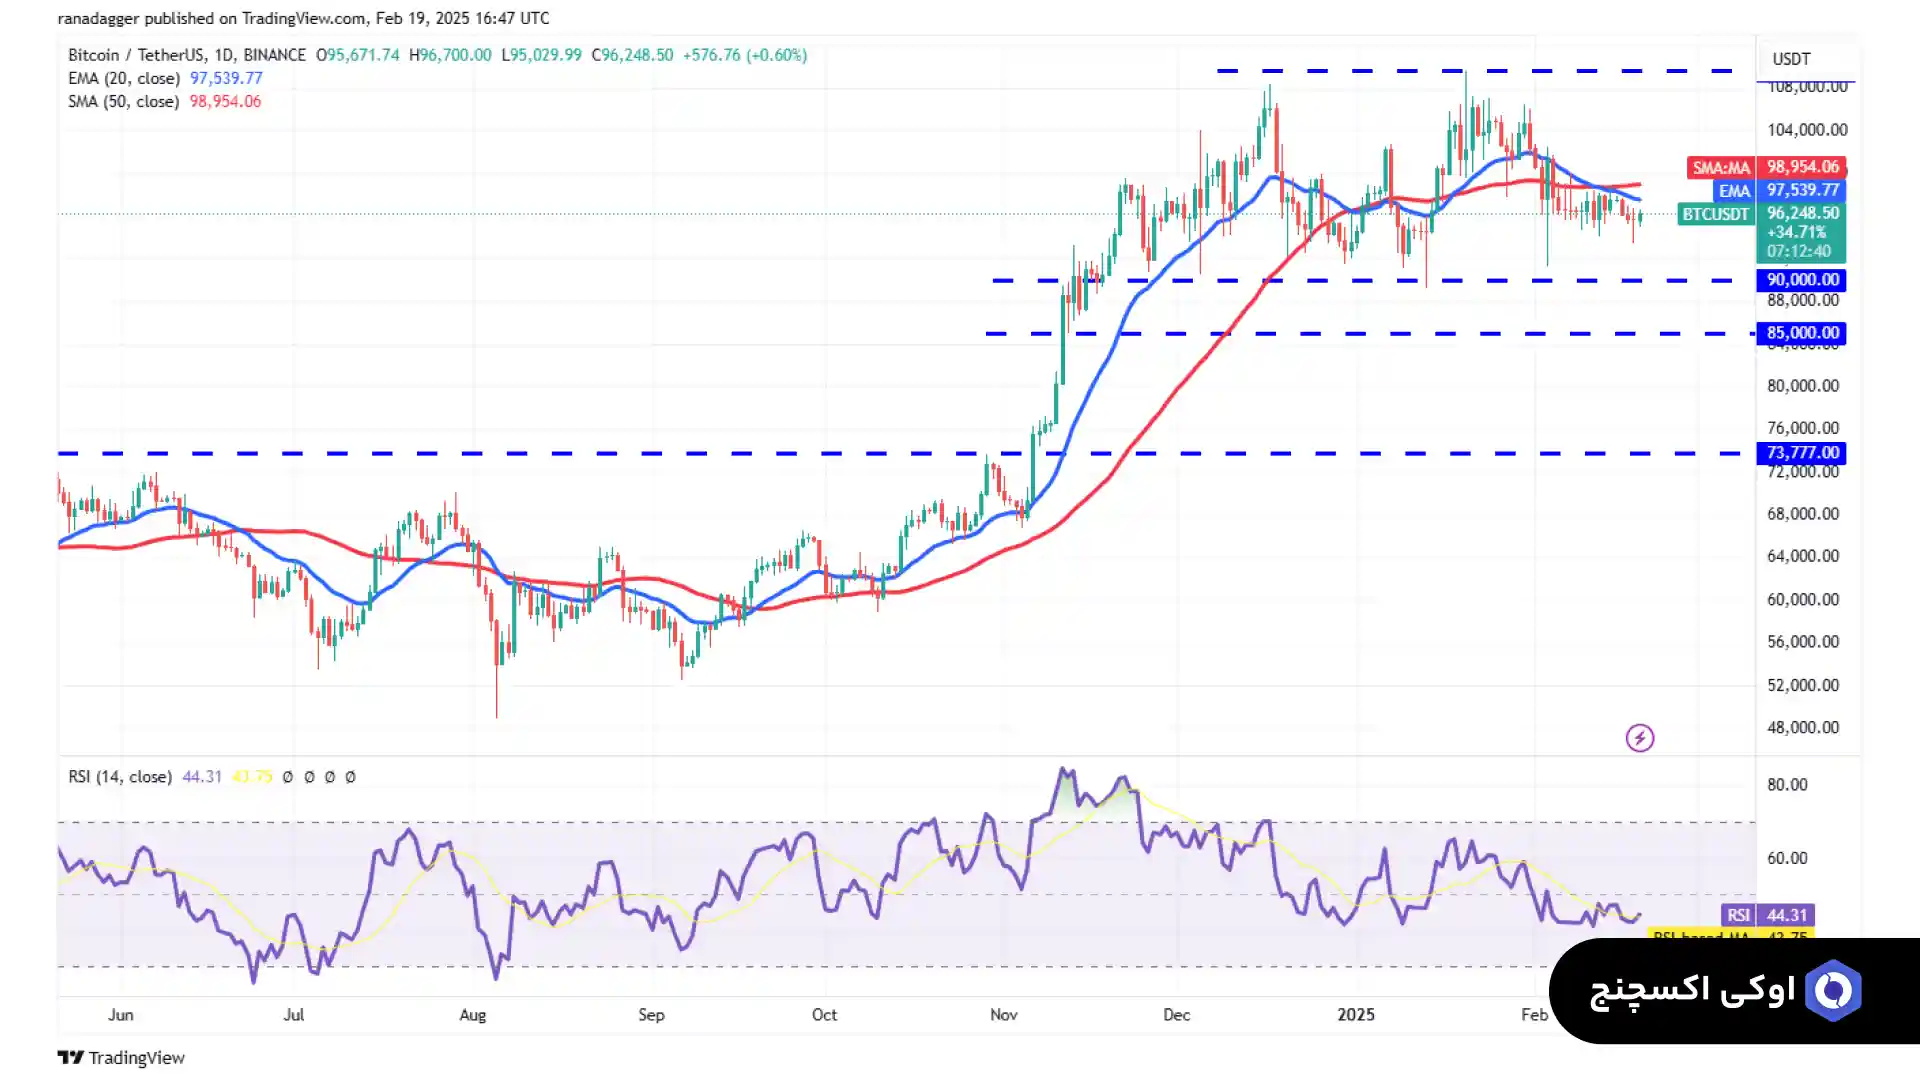
Task: Click the change value +576.76 (+0.60%)
Action: pyautogui.click(x=745, y=55)
